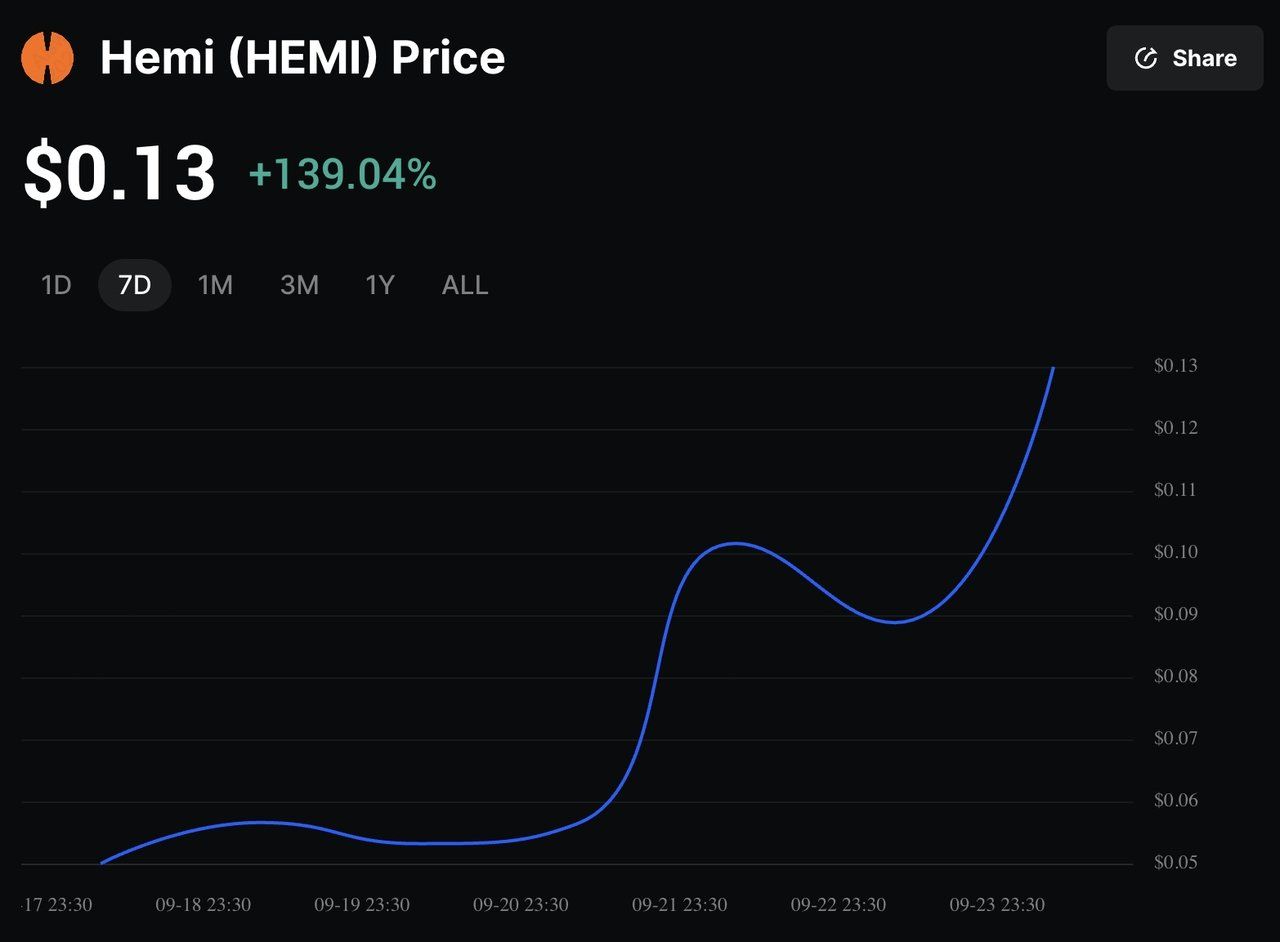Viewport: 1280px width, 942px height.
Task: Select the 1D time range
Action: [x=56, y=286]
